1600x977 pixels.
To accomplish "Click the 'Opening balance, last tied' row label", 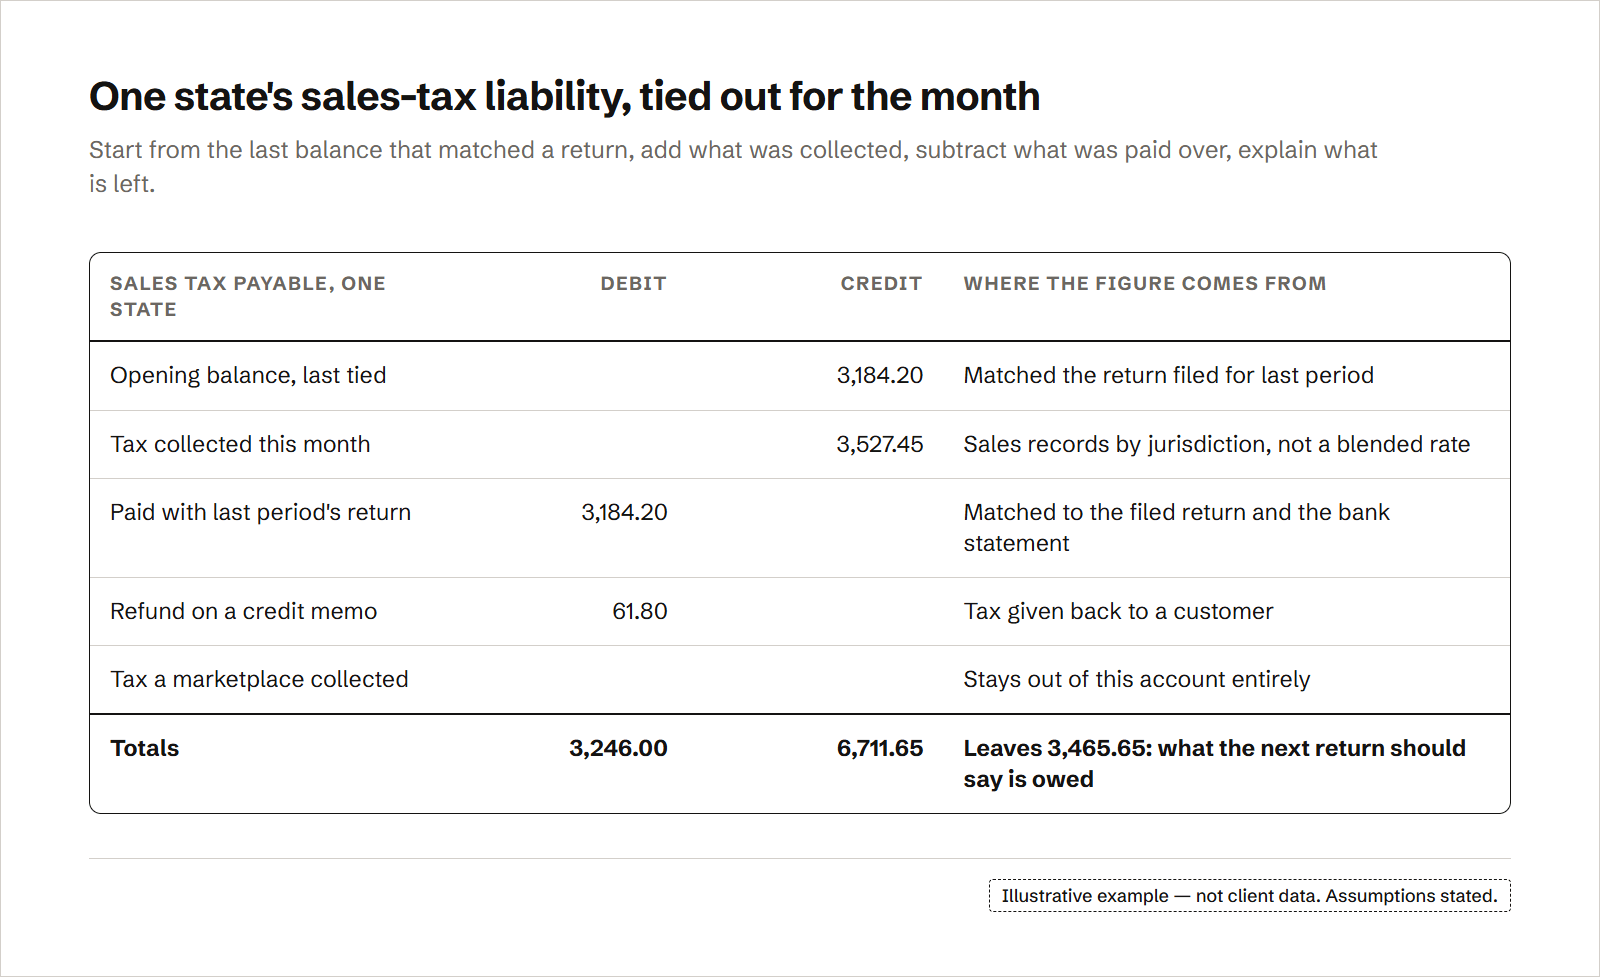I will coord(248,375).
